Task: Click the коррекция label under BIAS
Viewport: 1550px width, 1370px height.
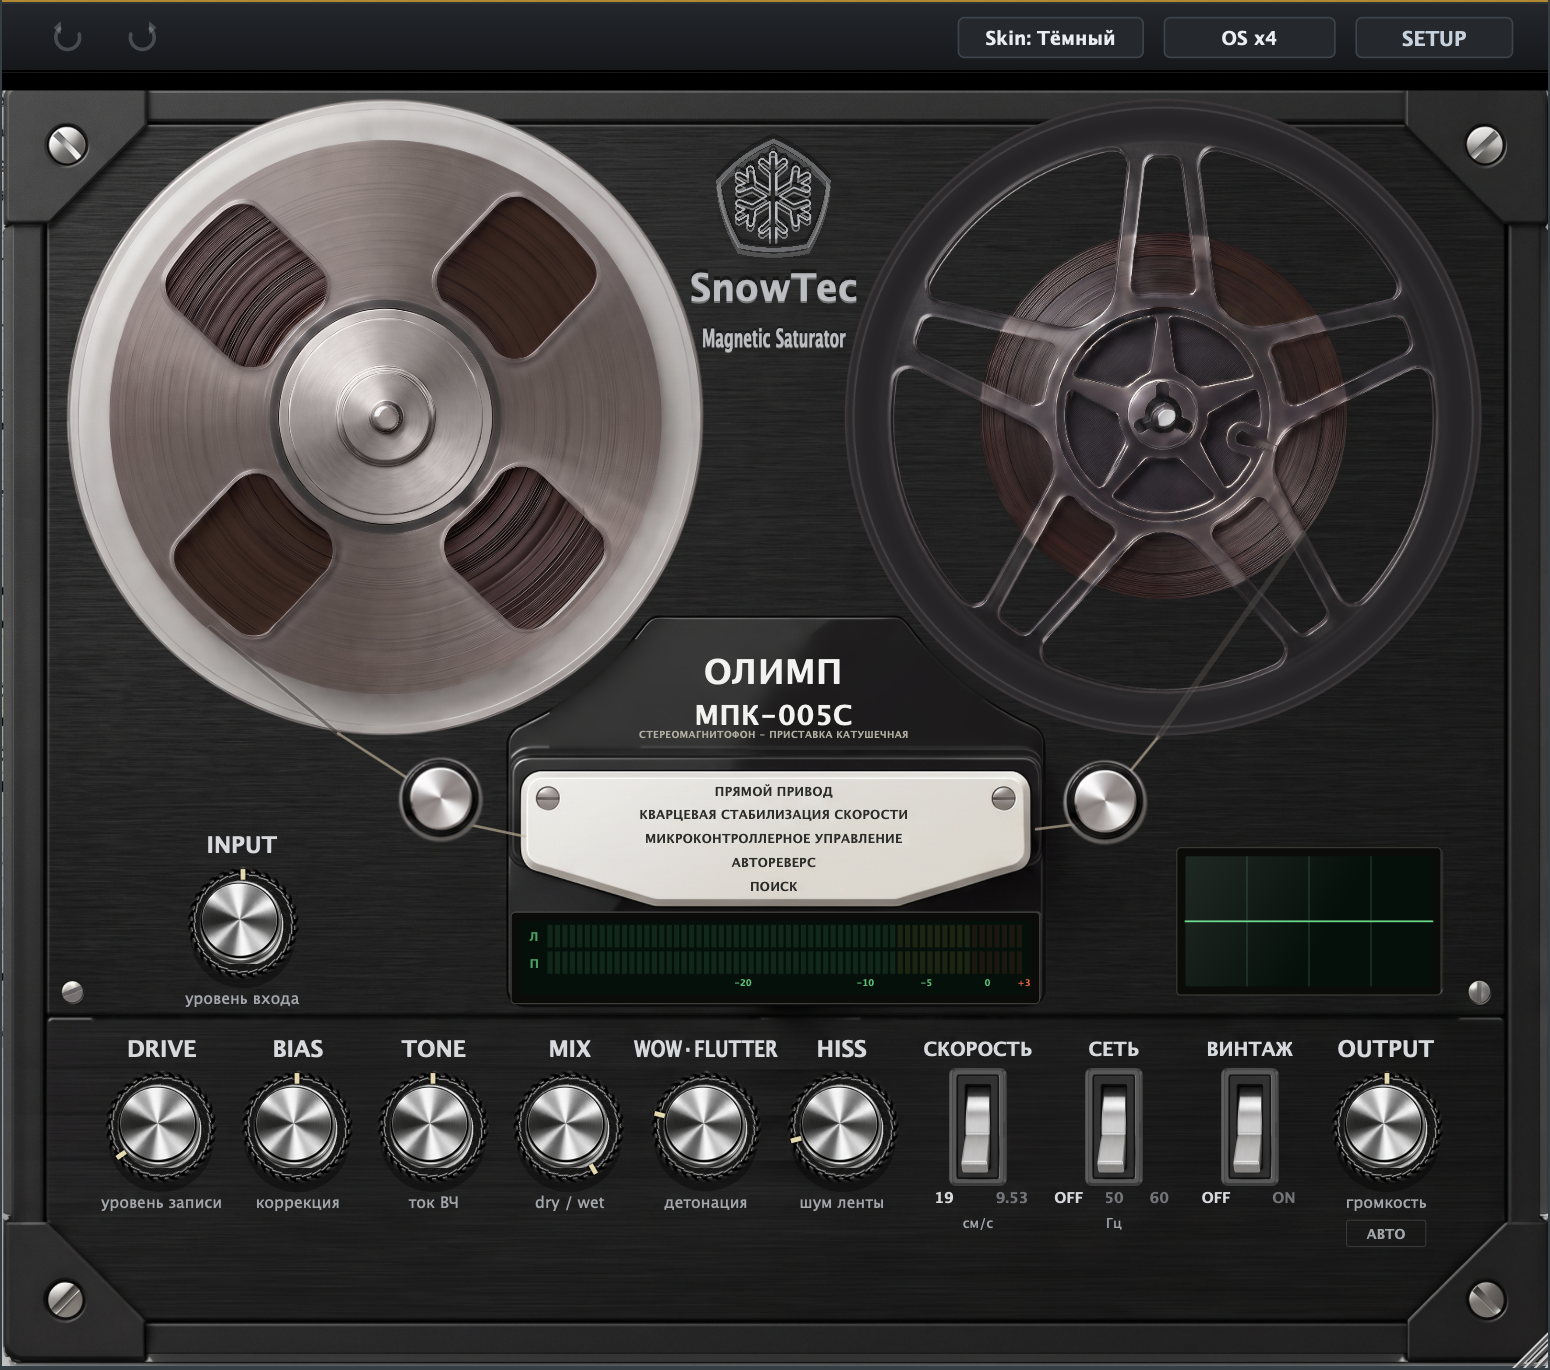Action: click(x=297, y=1203)
